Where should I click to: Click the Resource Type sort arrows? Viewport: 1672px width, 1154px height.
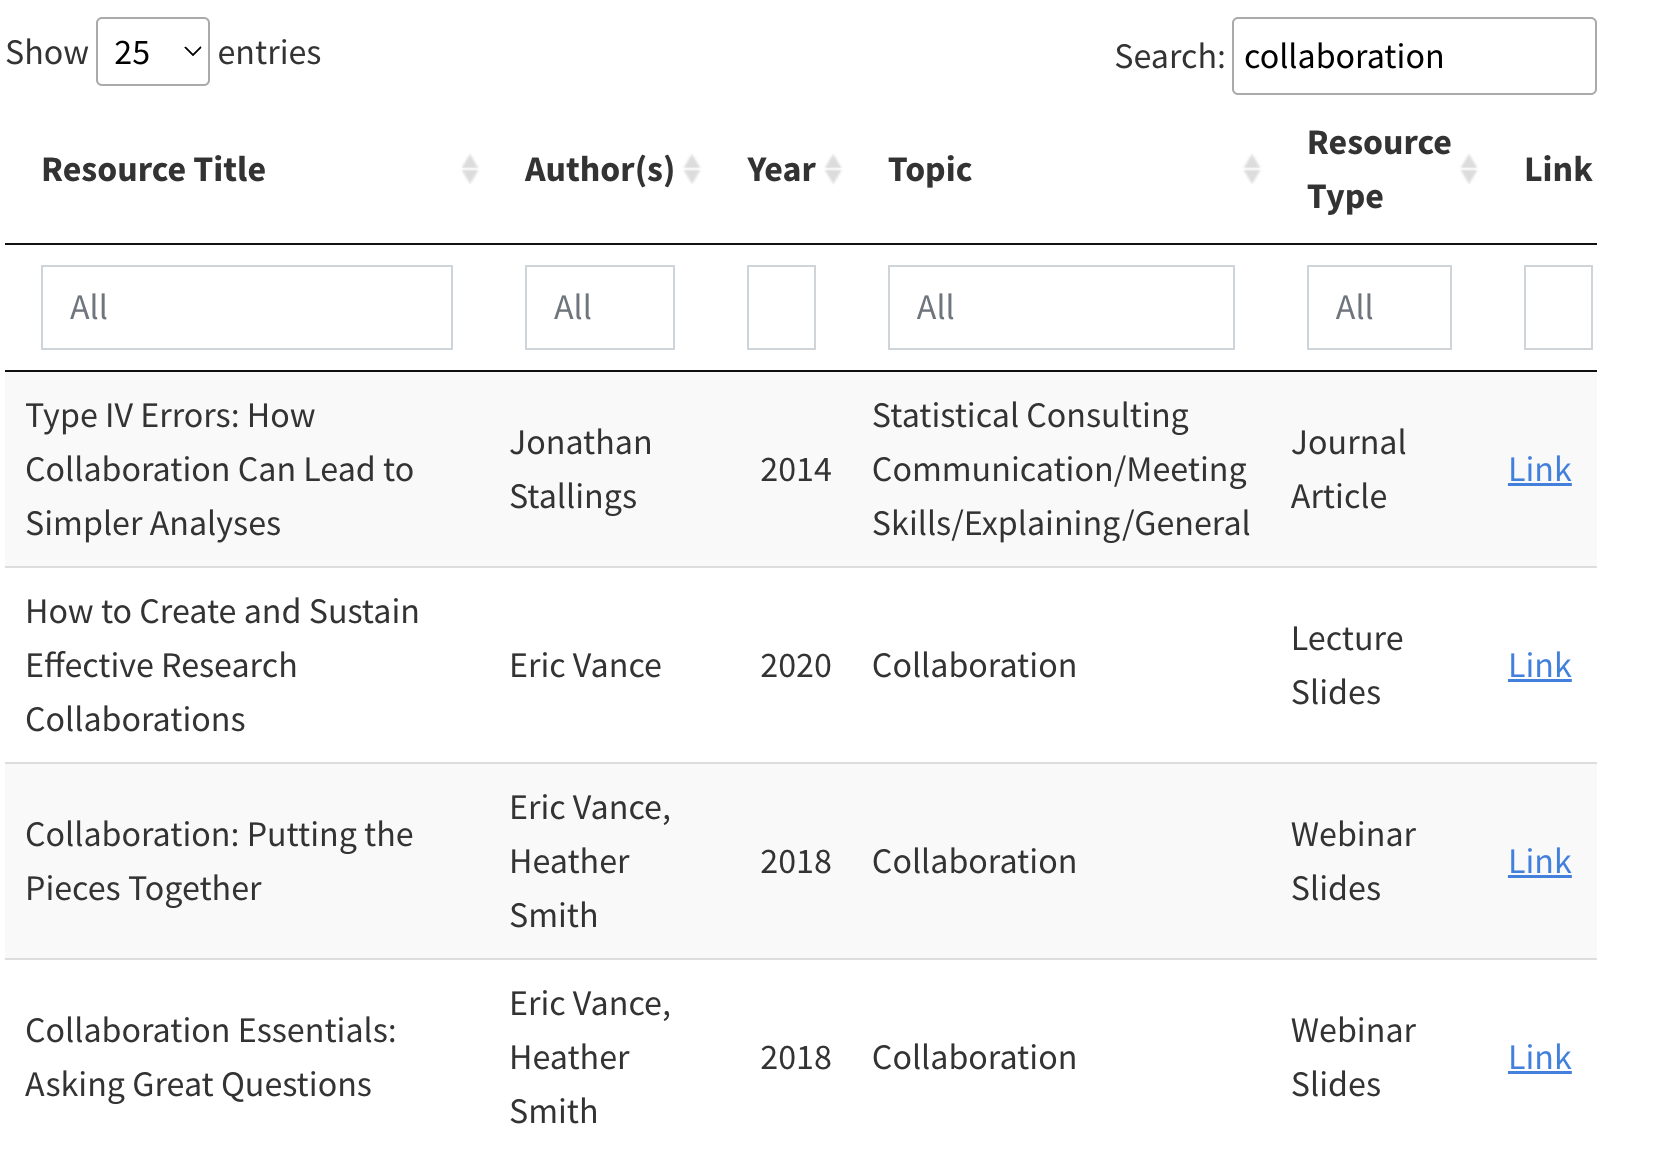pyautogui.click(x=1468, y=170)
